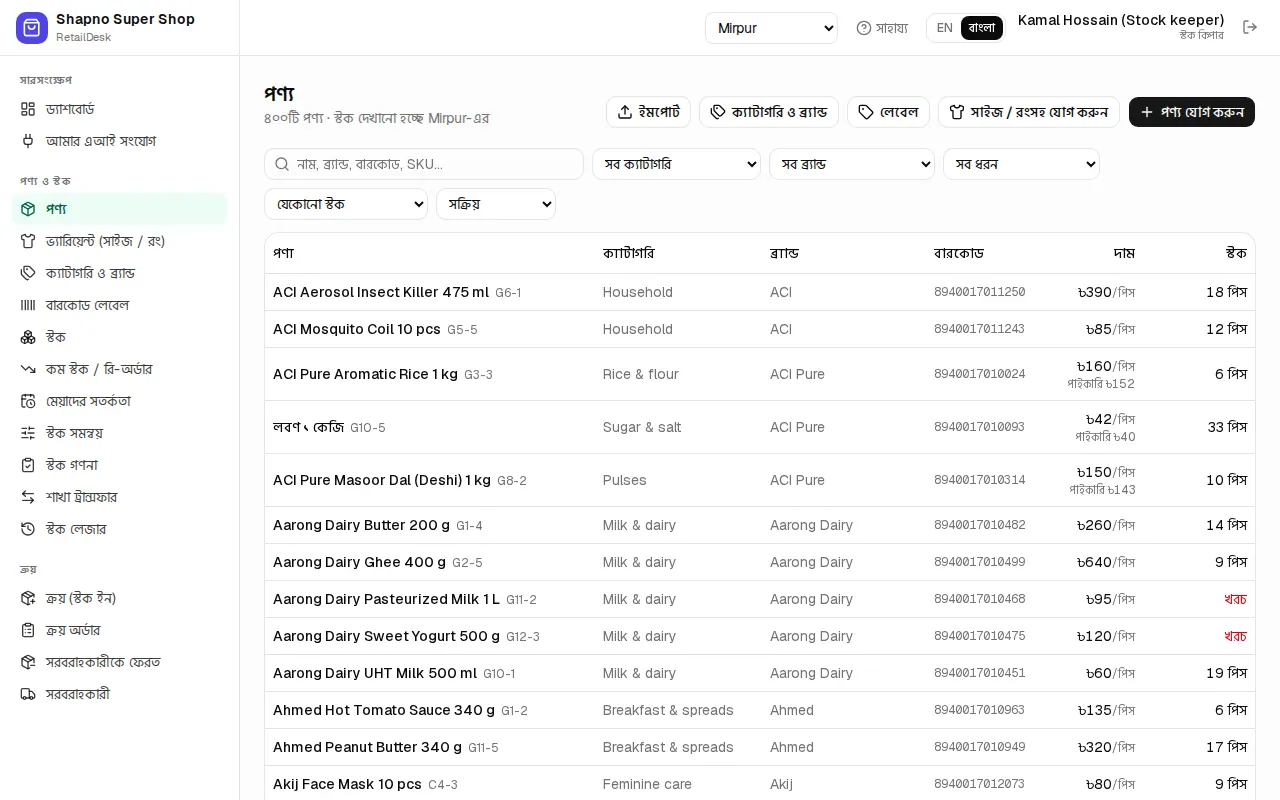Open the যেকোনো স্টক filter dropdown
The height and width of the screenshot is (800, 1280).
click(346, 204)
